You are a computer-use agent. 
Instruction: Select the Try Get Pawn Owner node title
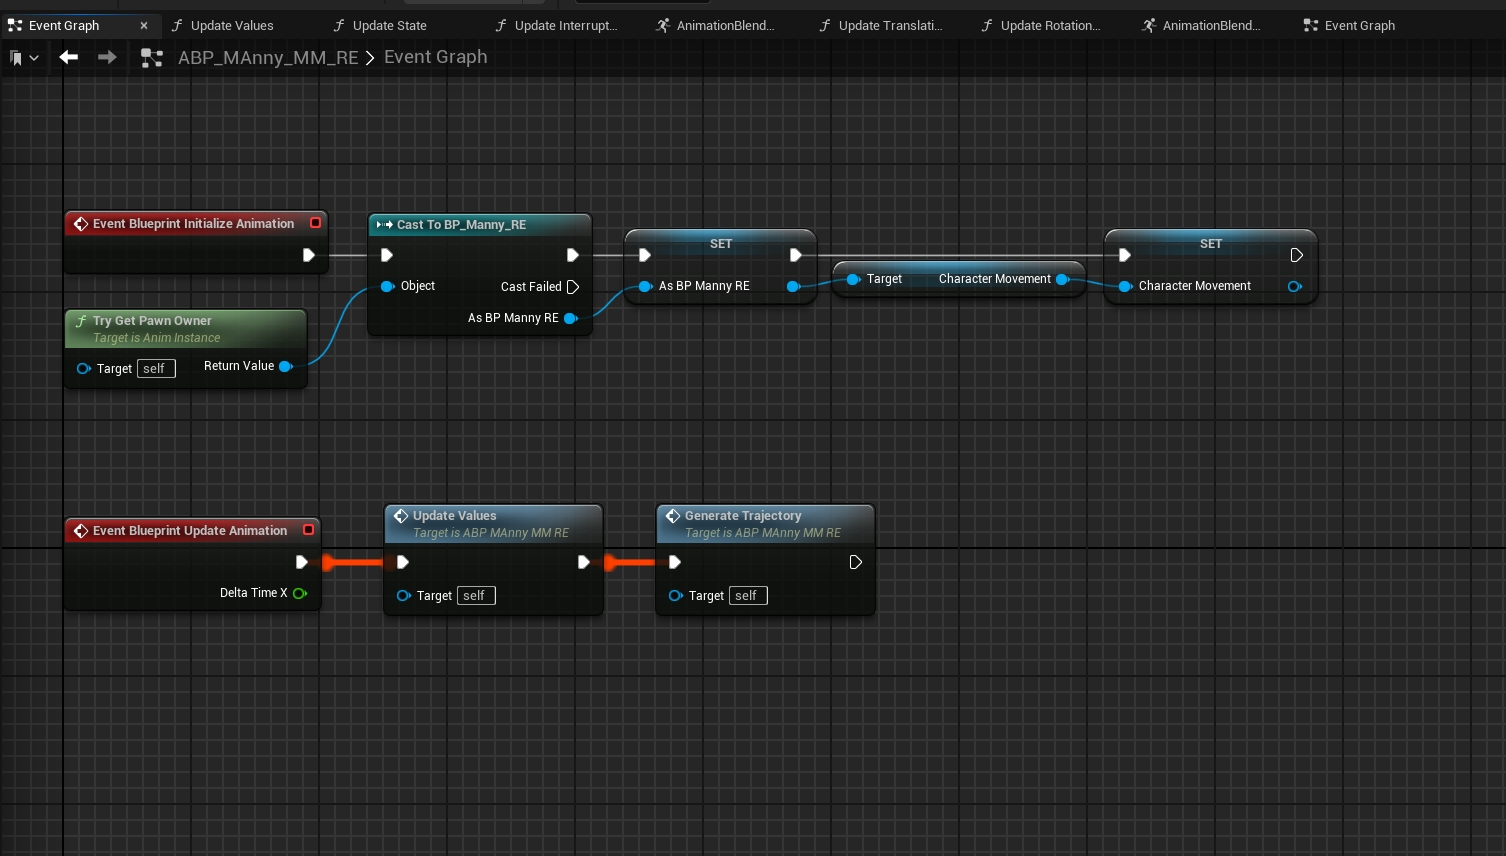click(152, 321)
